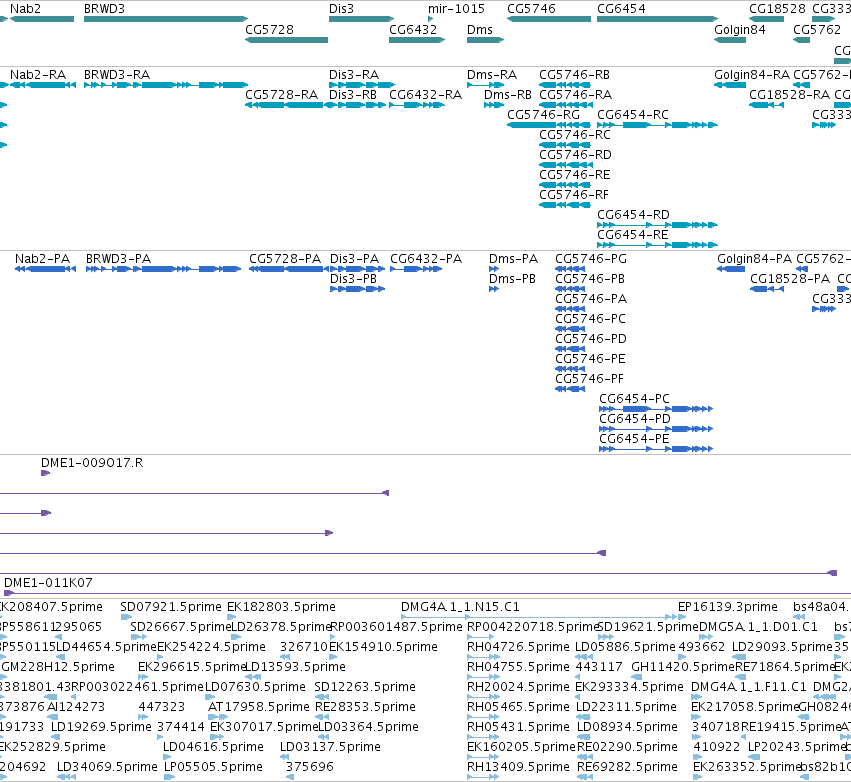Open the Dis3-RA transcript label
Image resolution: width=851 pixels, height=782 pixels.
coord(354,74)
